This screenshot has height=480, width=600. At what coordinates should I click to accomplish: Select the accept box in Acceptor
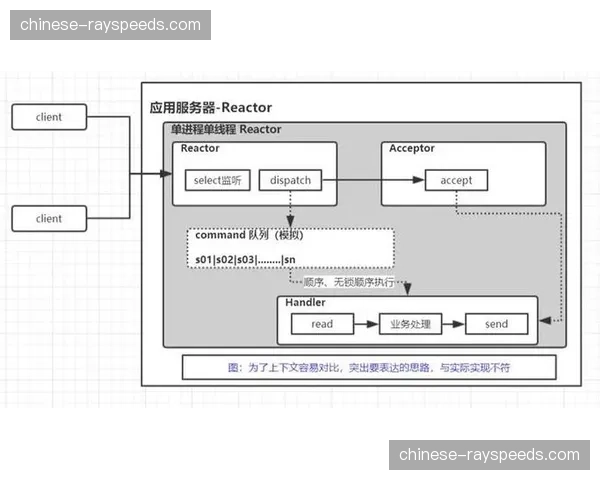click(x=456, y=181)
